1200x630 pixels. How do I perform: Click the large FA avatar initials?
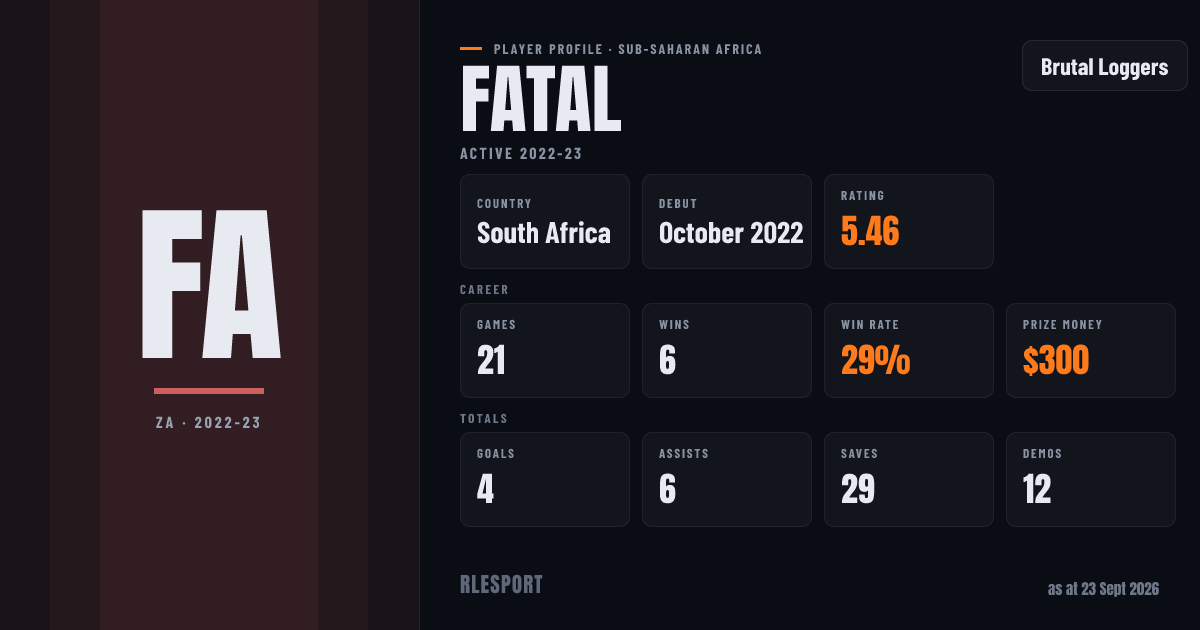coord(210,284)
